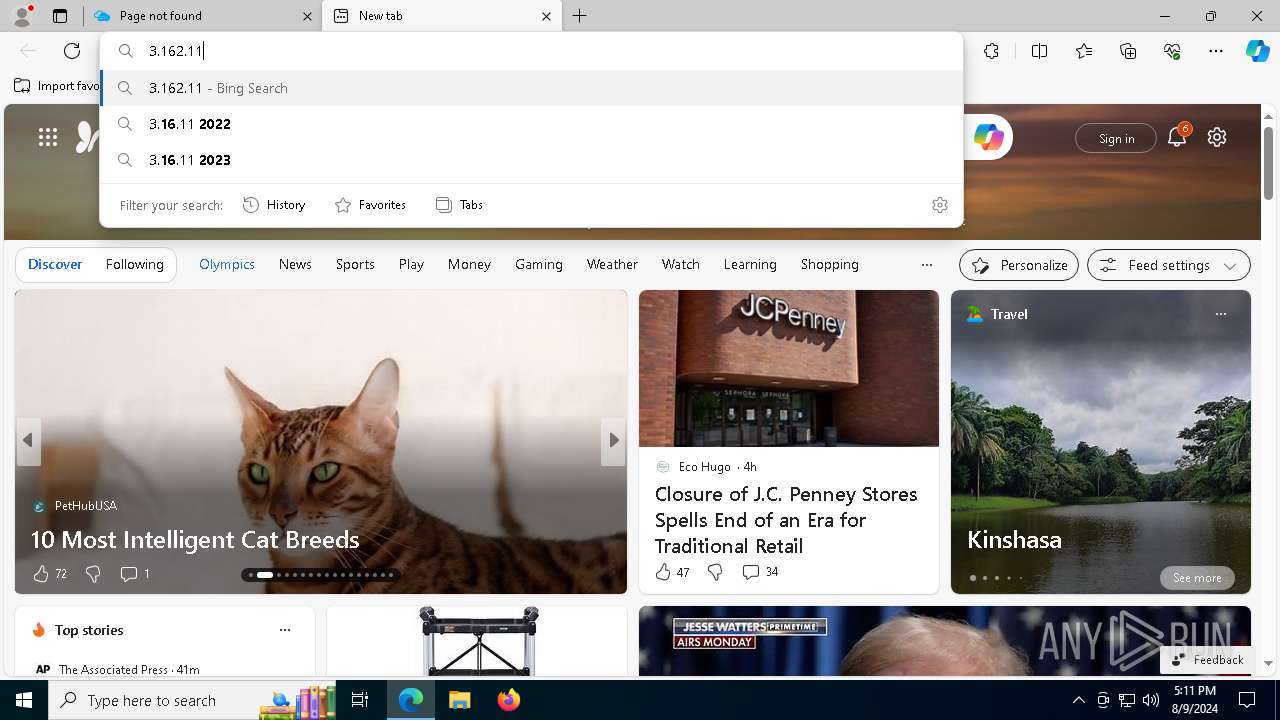
Task: Open the News category
Action: (295, 264)
